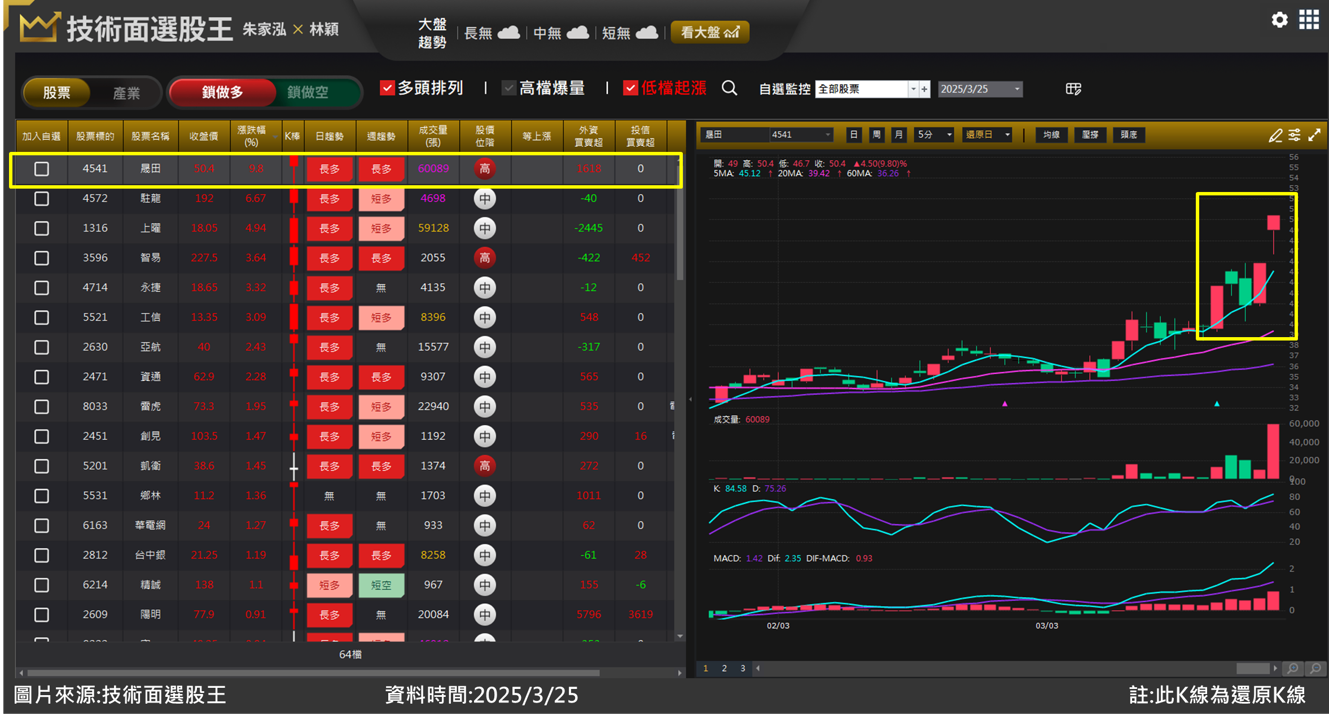Check the watchlist box for 4541 晟田

pyautogui.click(x=41, y=169)
